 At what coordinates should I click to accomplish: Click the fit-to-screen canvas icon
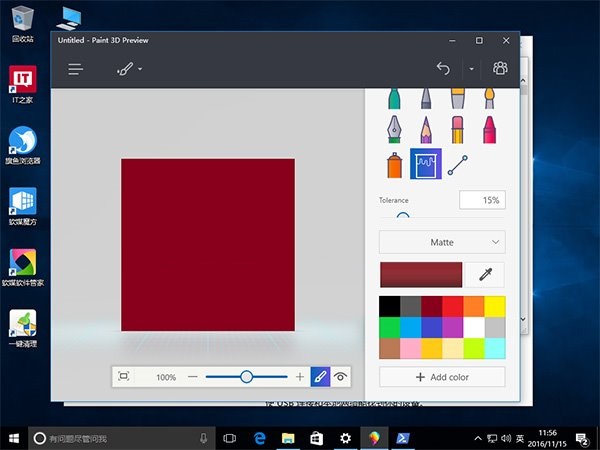[x=124, y=377]
